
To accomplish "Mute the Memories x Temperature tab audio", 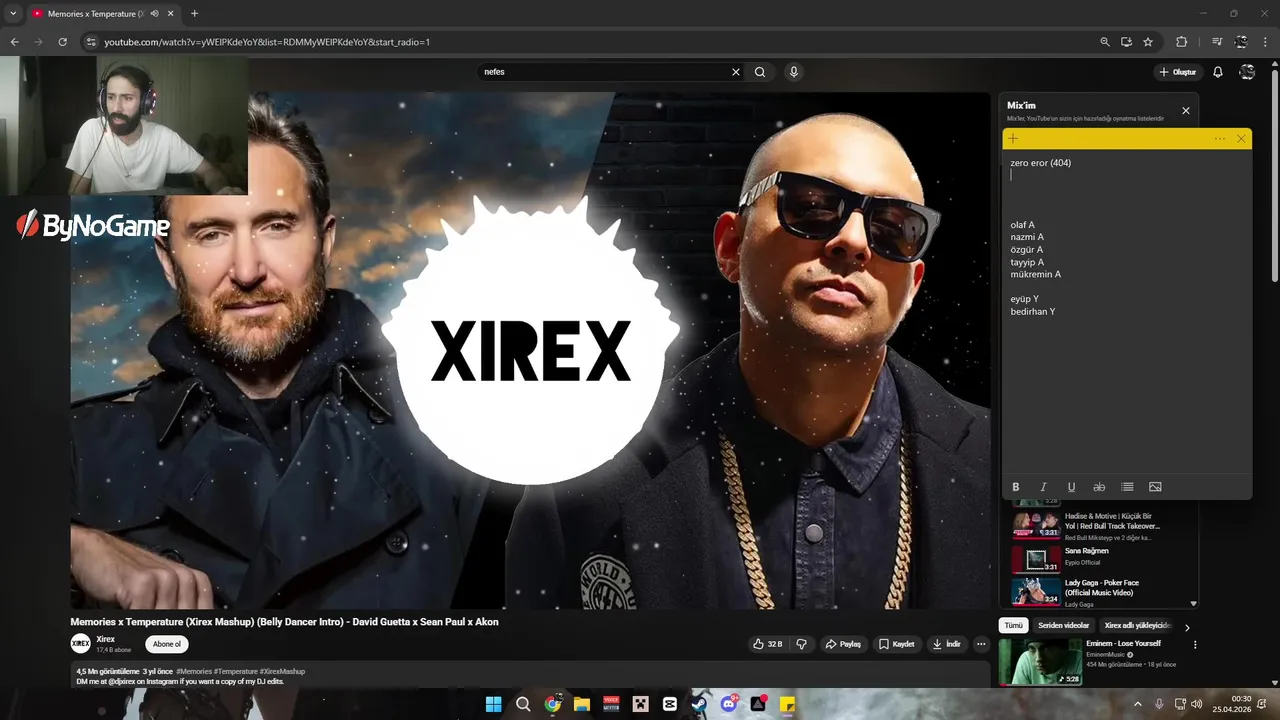I will point(154,14).
